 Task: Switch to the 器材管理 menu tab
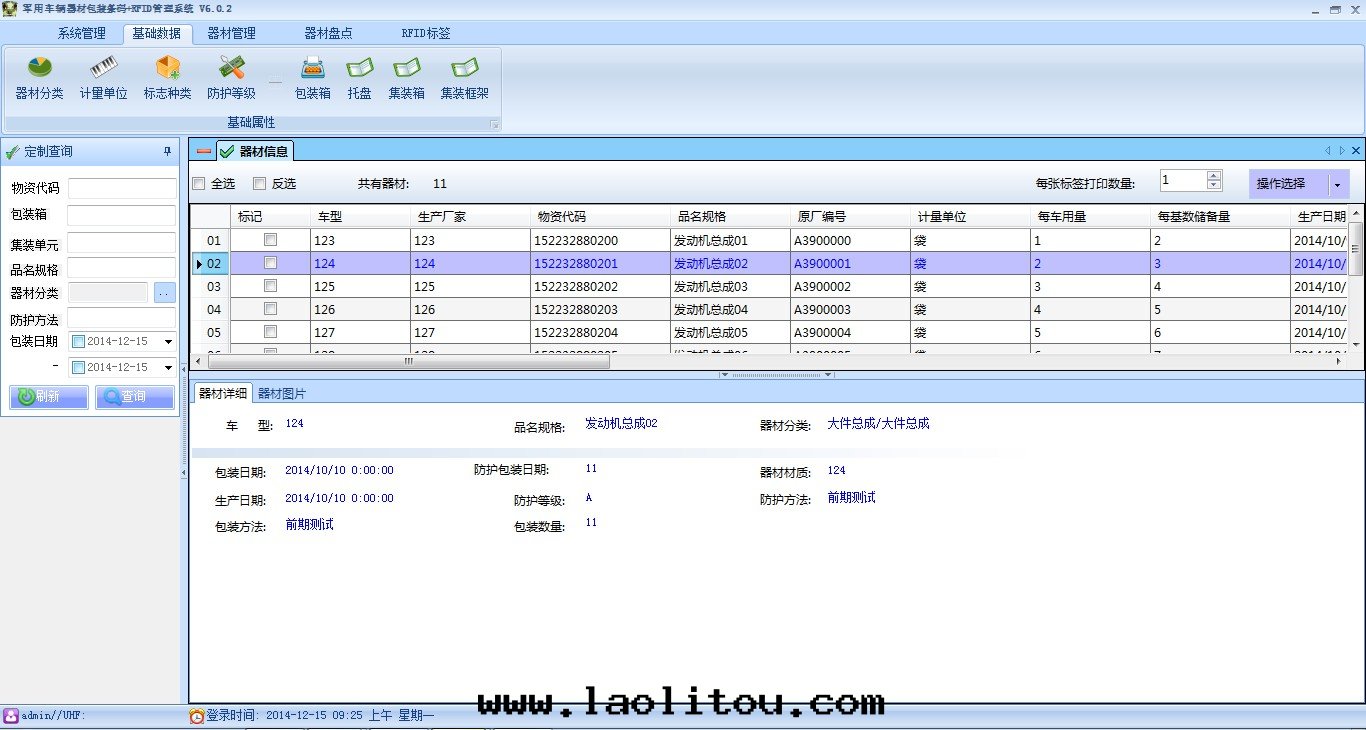point(231,33)
